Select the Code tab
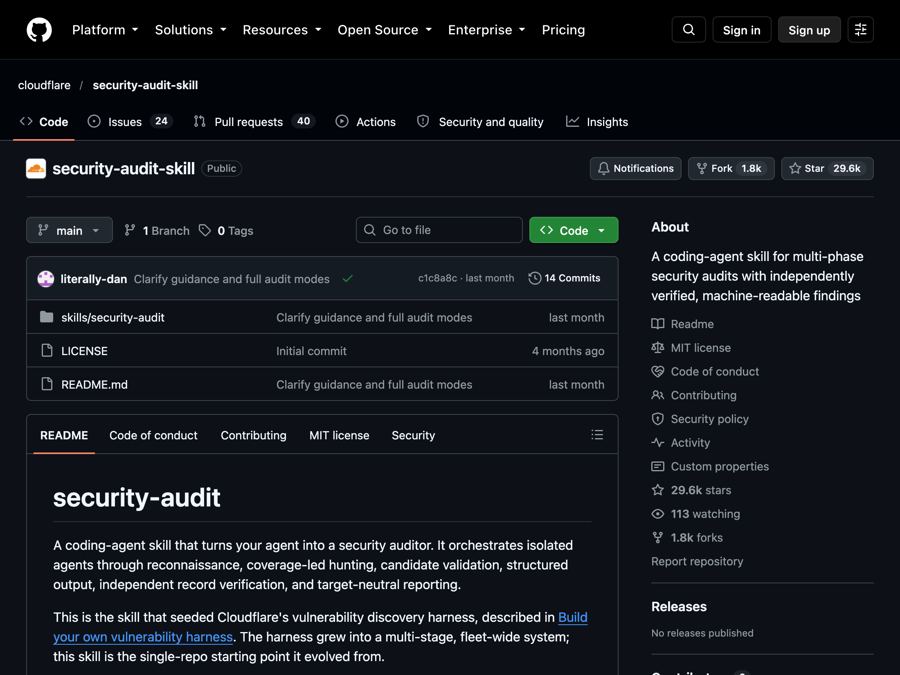Viewport: 900px width, 675px height. tap(44, 122)
